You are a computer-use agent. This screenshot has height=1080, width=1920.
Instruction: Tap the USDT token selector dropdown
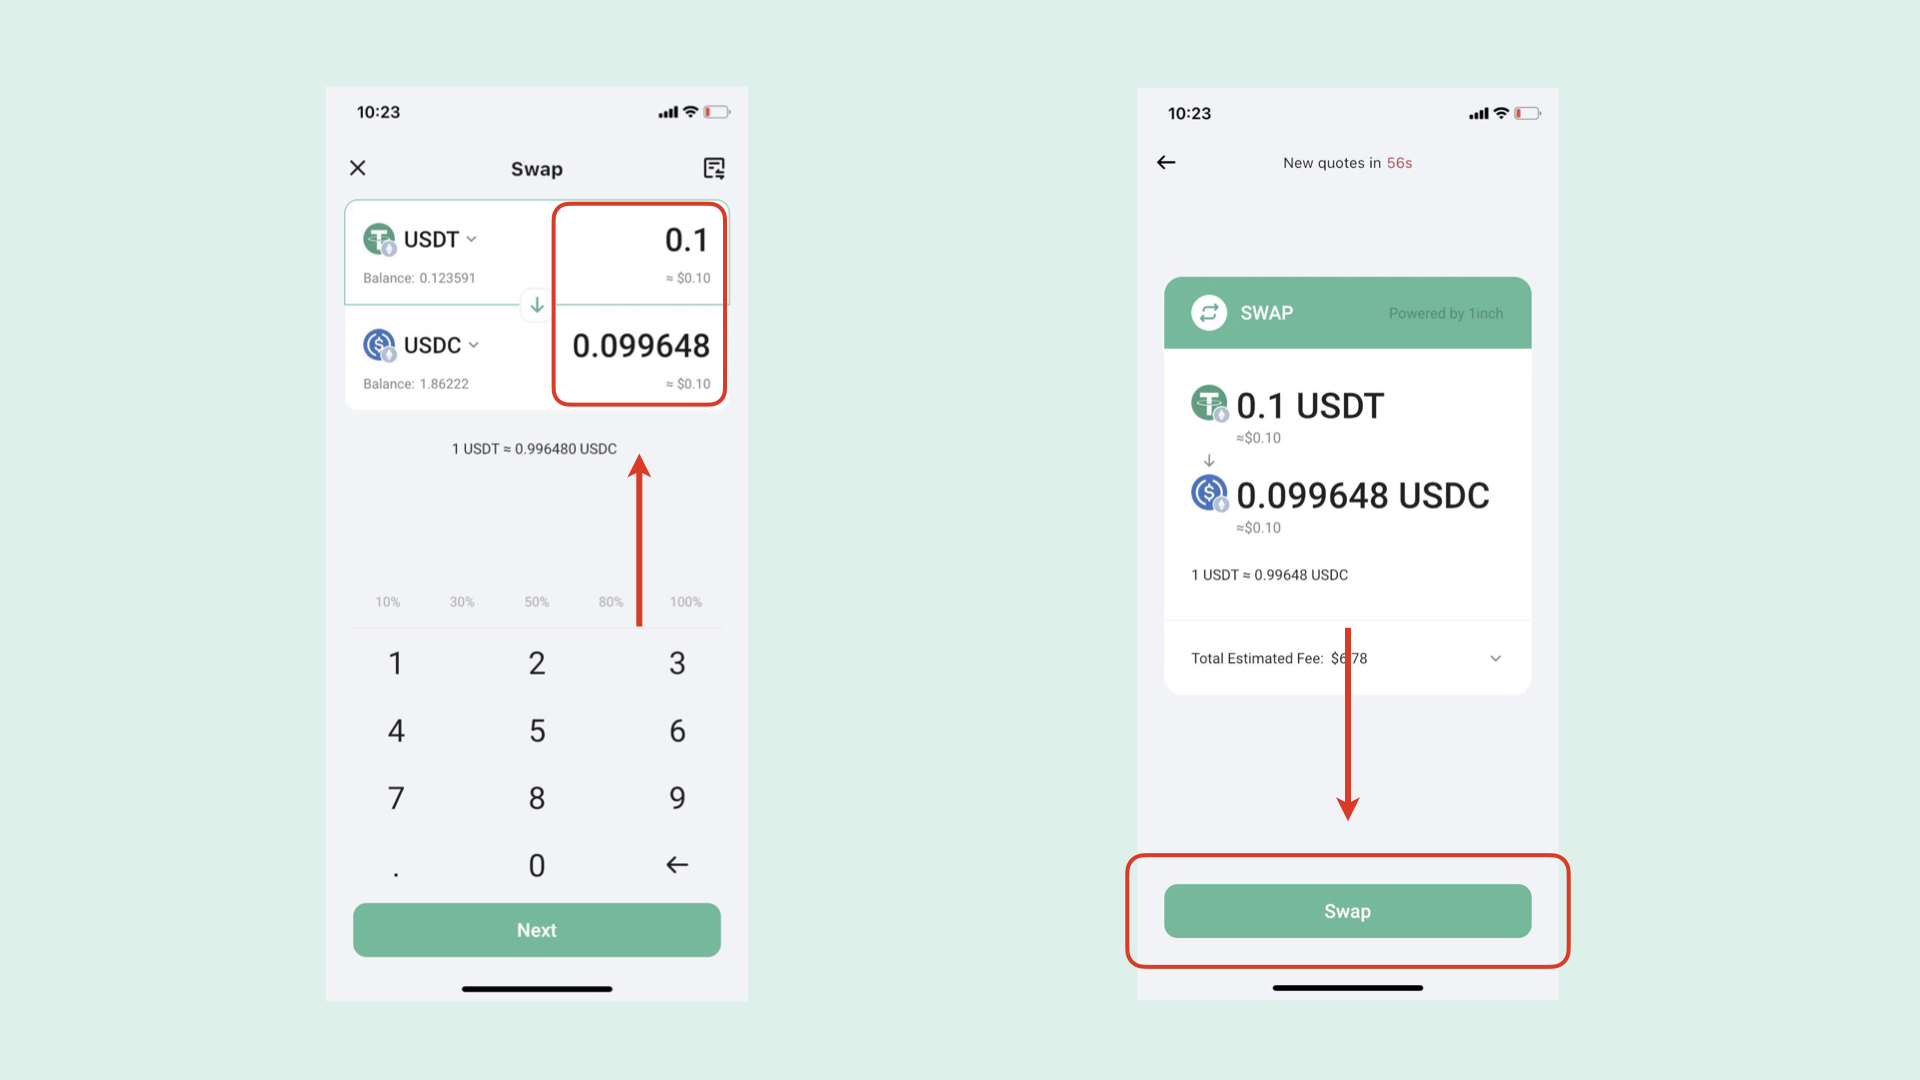click(x=421, y=239)
